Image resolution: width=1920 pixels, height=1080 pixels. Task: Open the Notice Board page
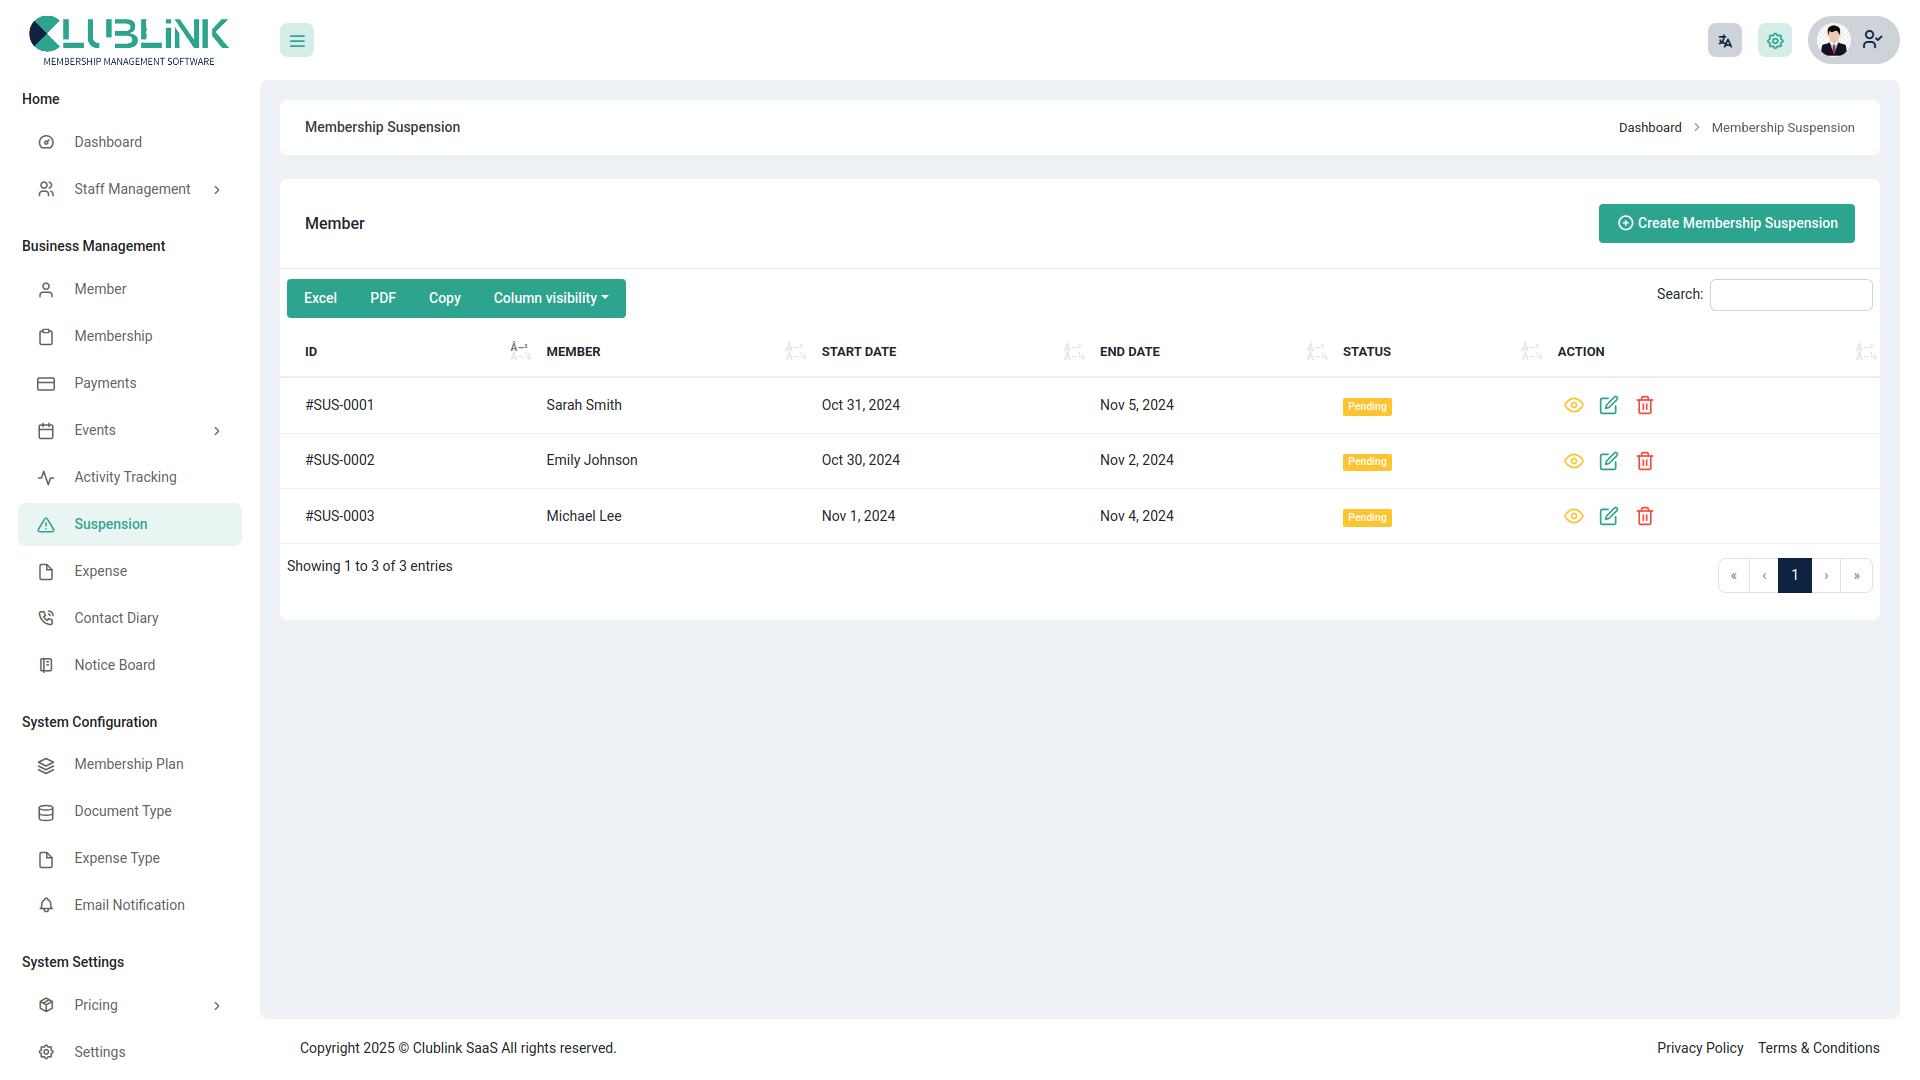tap(114, 665)
